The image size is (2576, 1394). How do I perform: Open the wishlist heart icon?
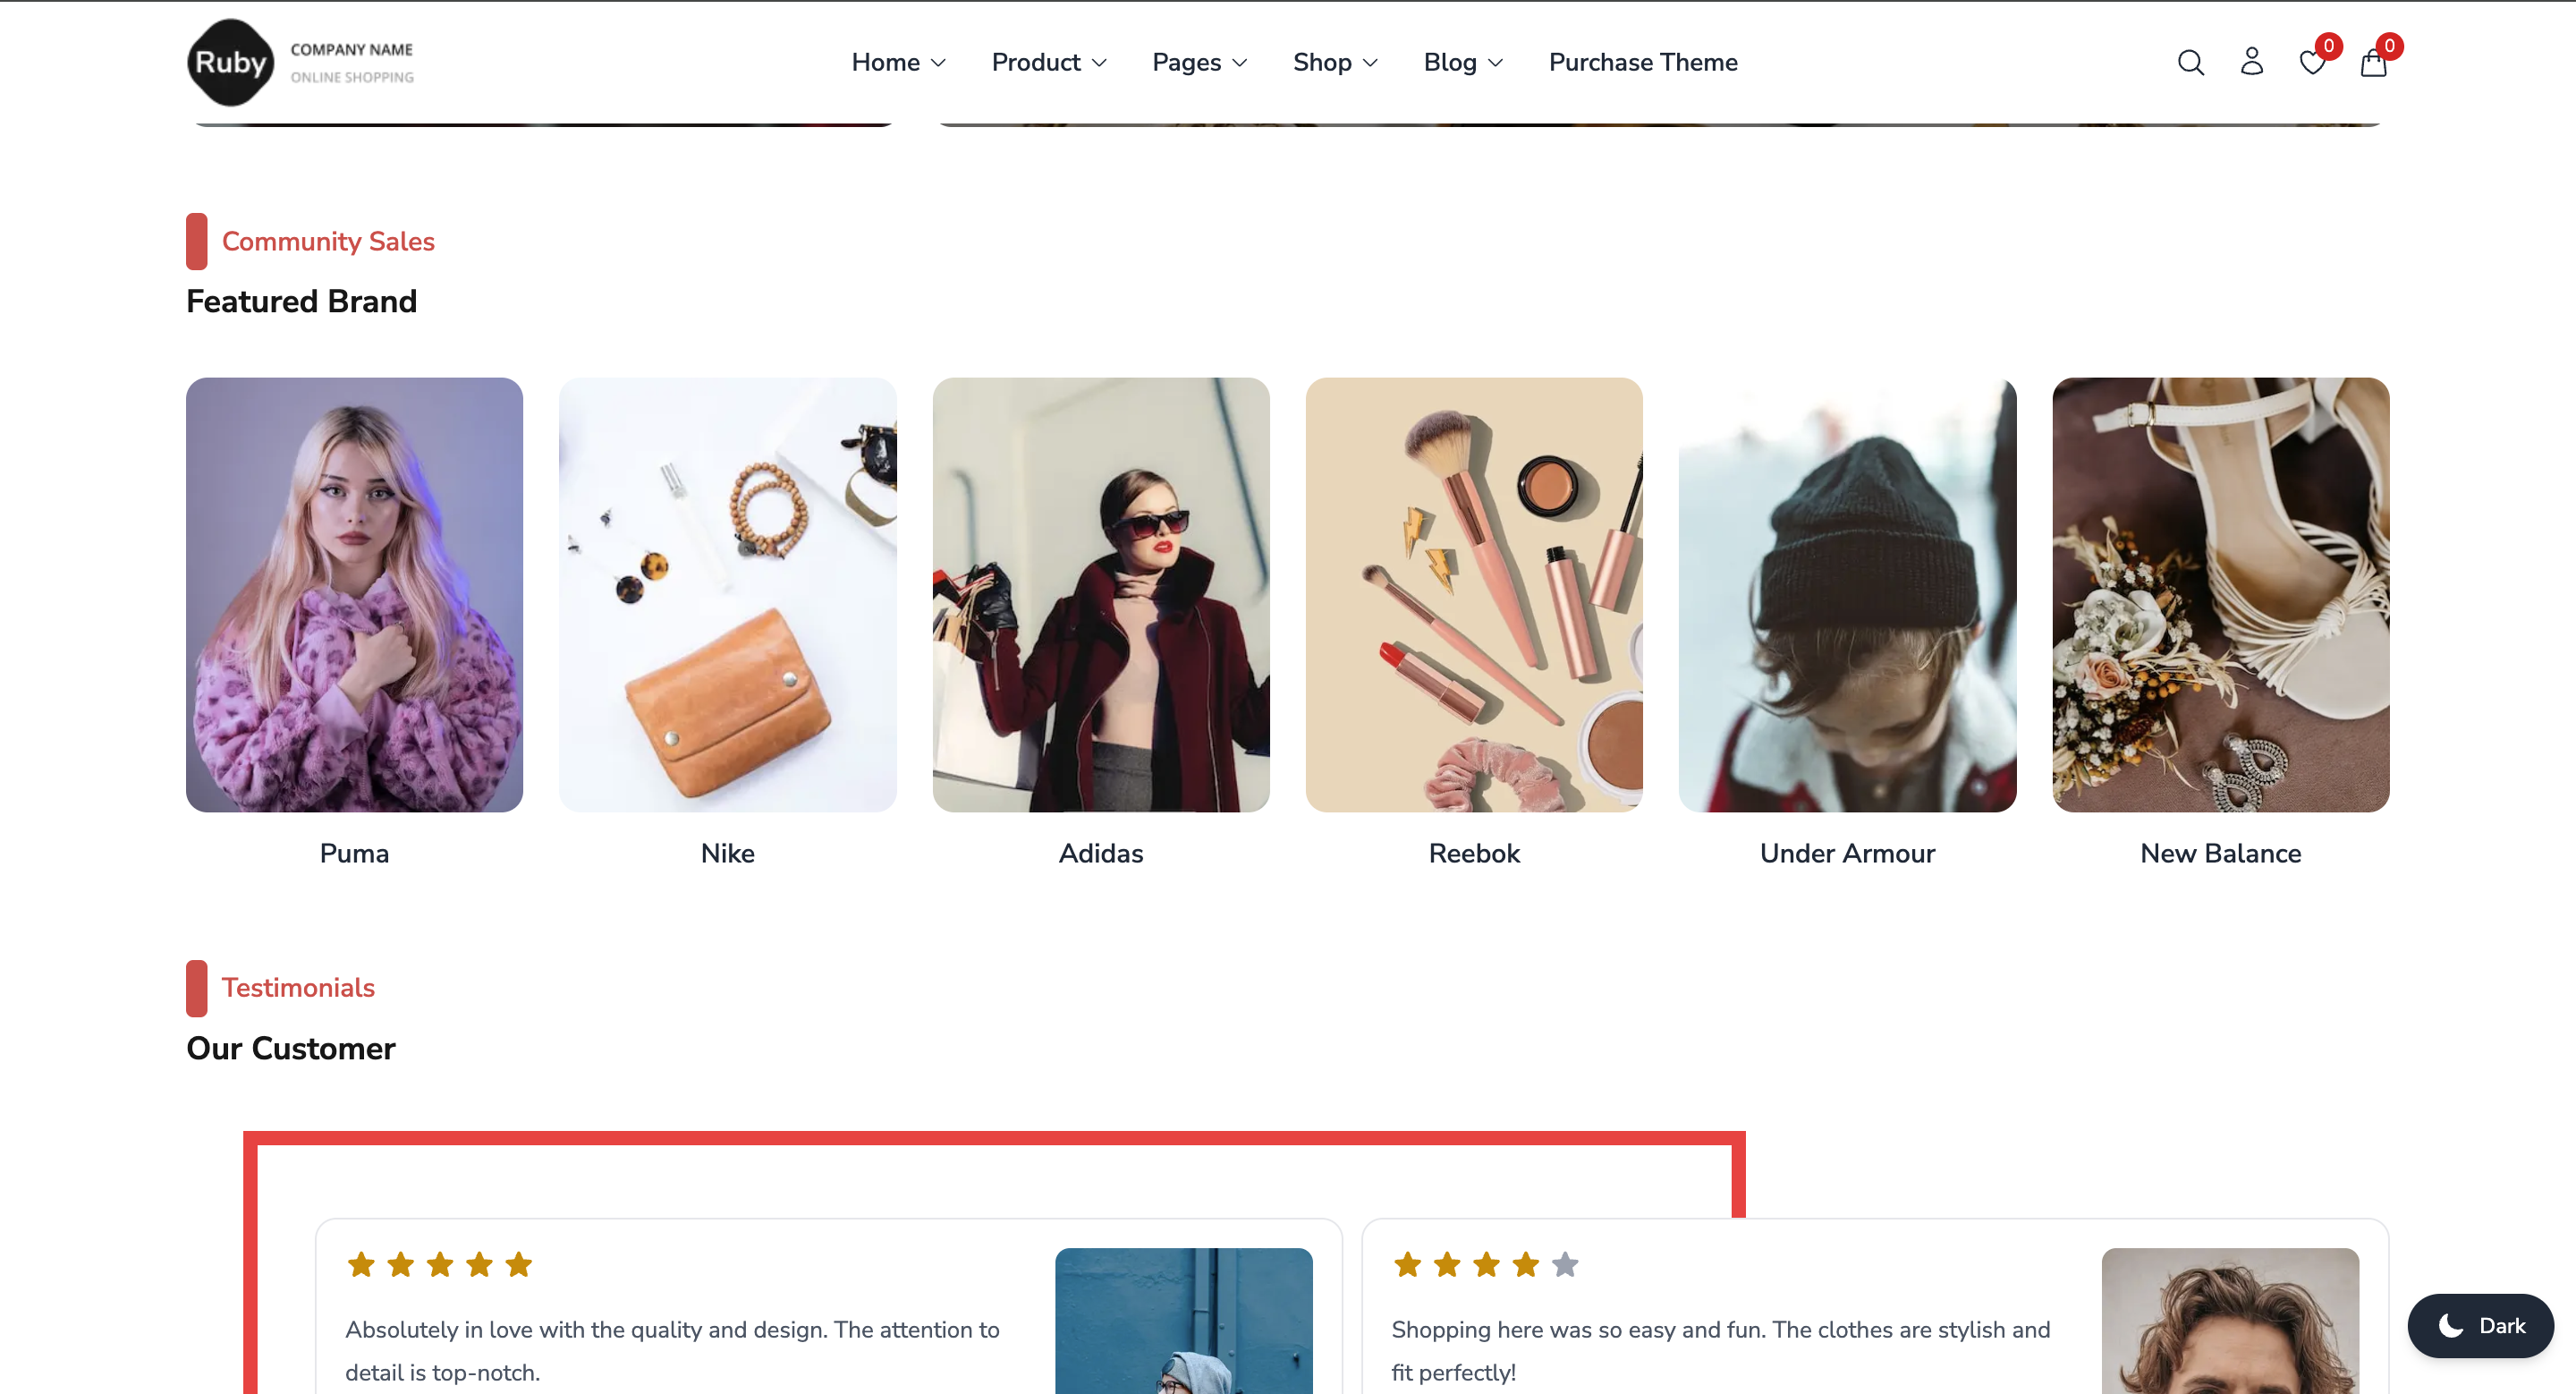[2312, 63]
